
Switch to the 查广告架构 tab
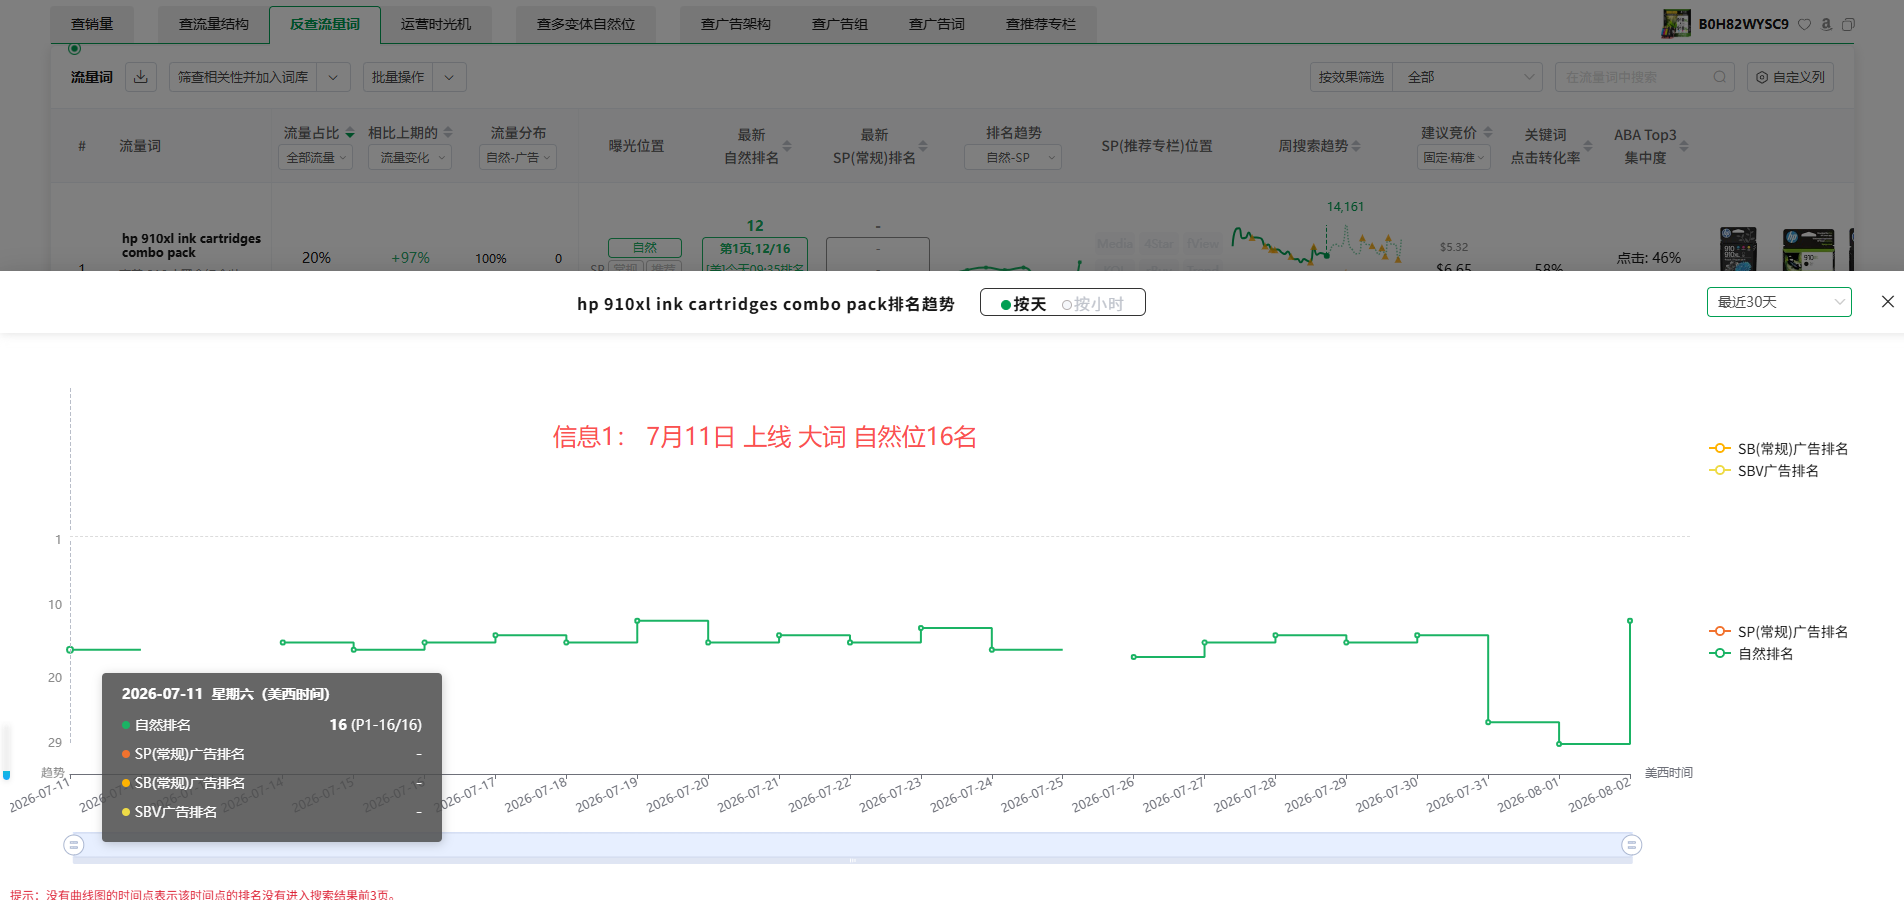tap(736, 24)
